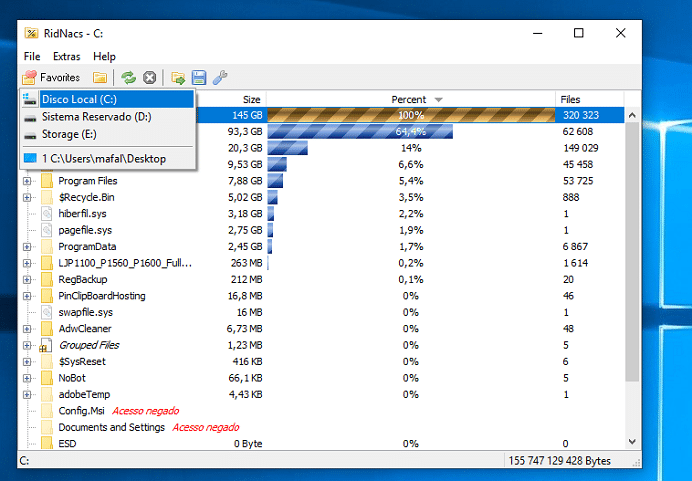Click the Grouped Files icon
692x481 pixels.
[46, 346]
